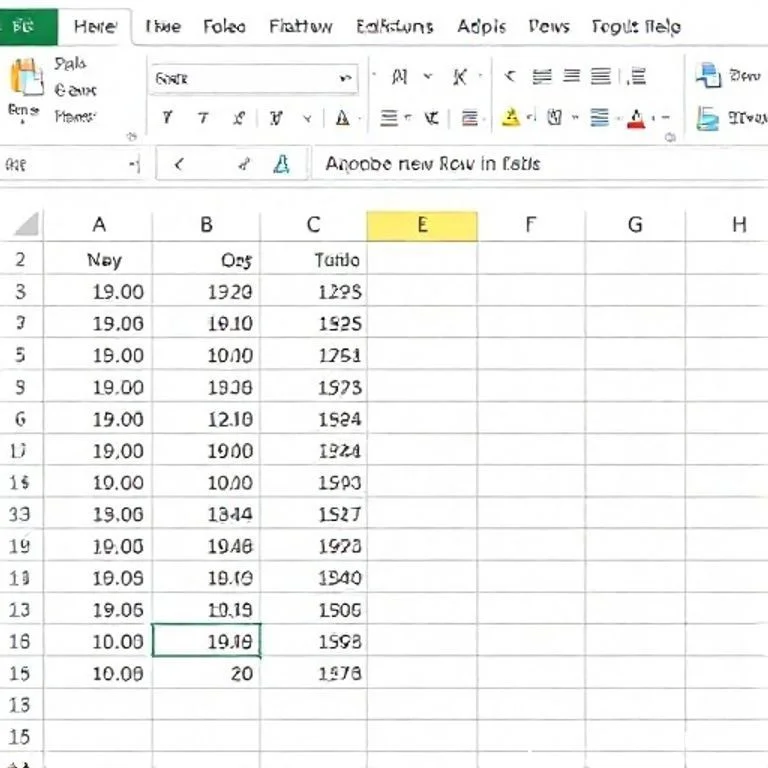Click the boxed glyph icon after the yellow highlighter

[x=554, y=117]
